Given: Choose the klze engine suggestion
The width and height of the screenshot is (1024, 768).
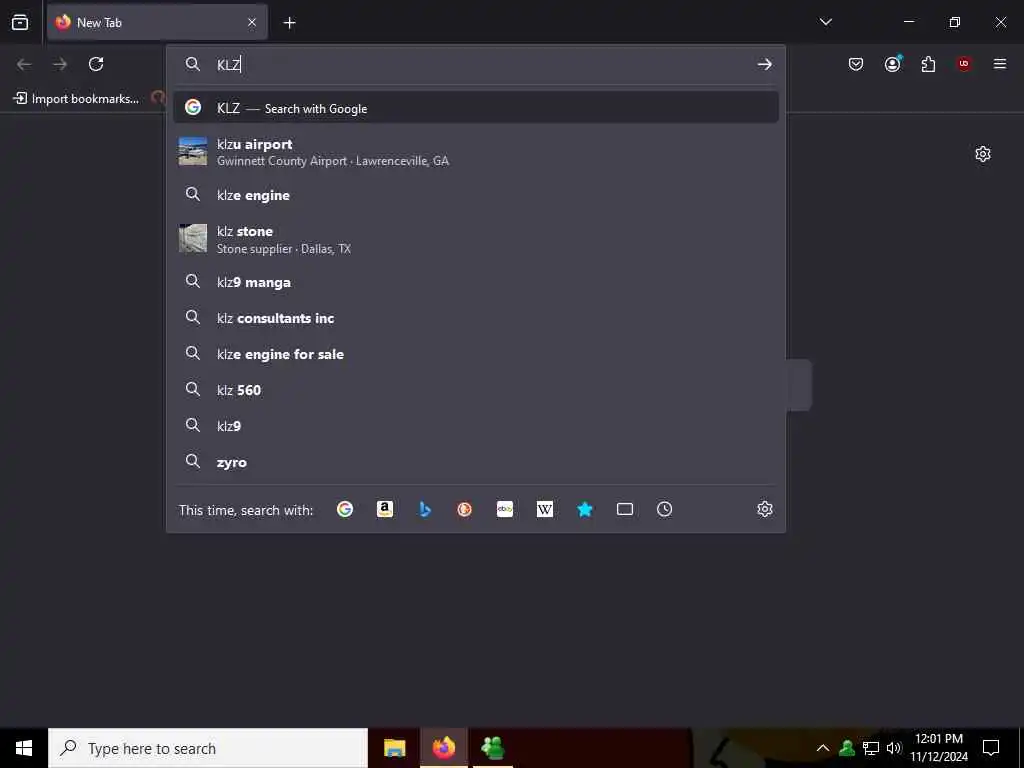Looking at the screenshot, I should click(475, 195).
